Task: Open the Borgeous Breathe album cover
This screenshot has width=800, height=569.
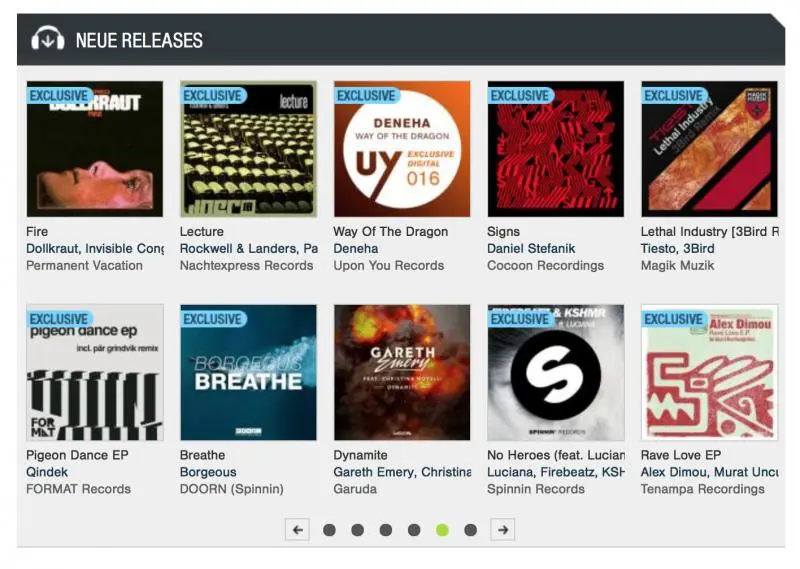Action: tap(248, 373)
